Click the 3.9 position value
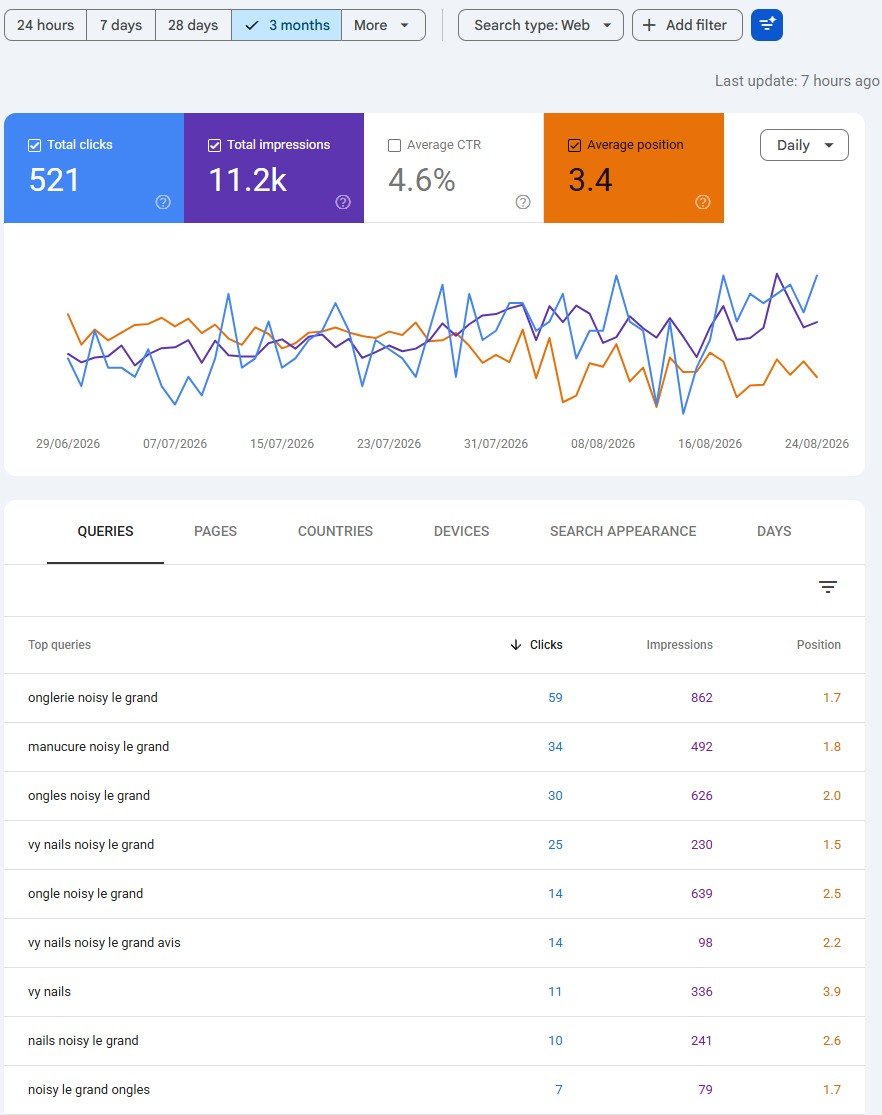 (x=831, y=992)
